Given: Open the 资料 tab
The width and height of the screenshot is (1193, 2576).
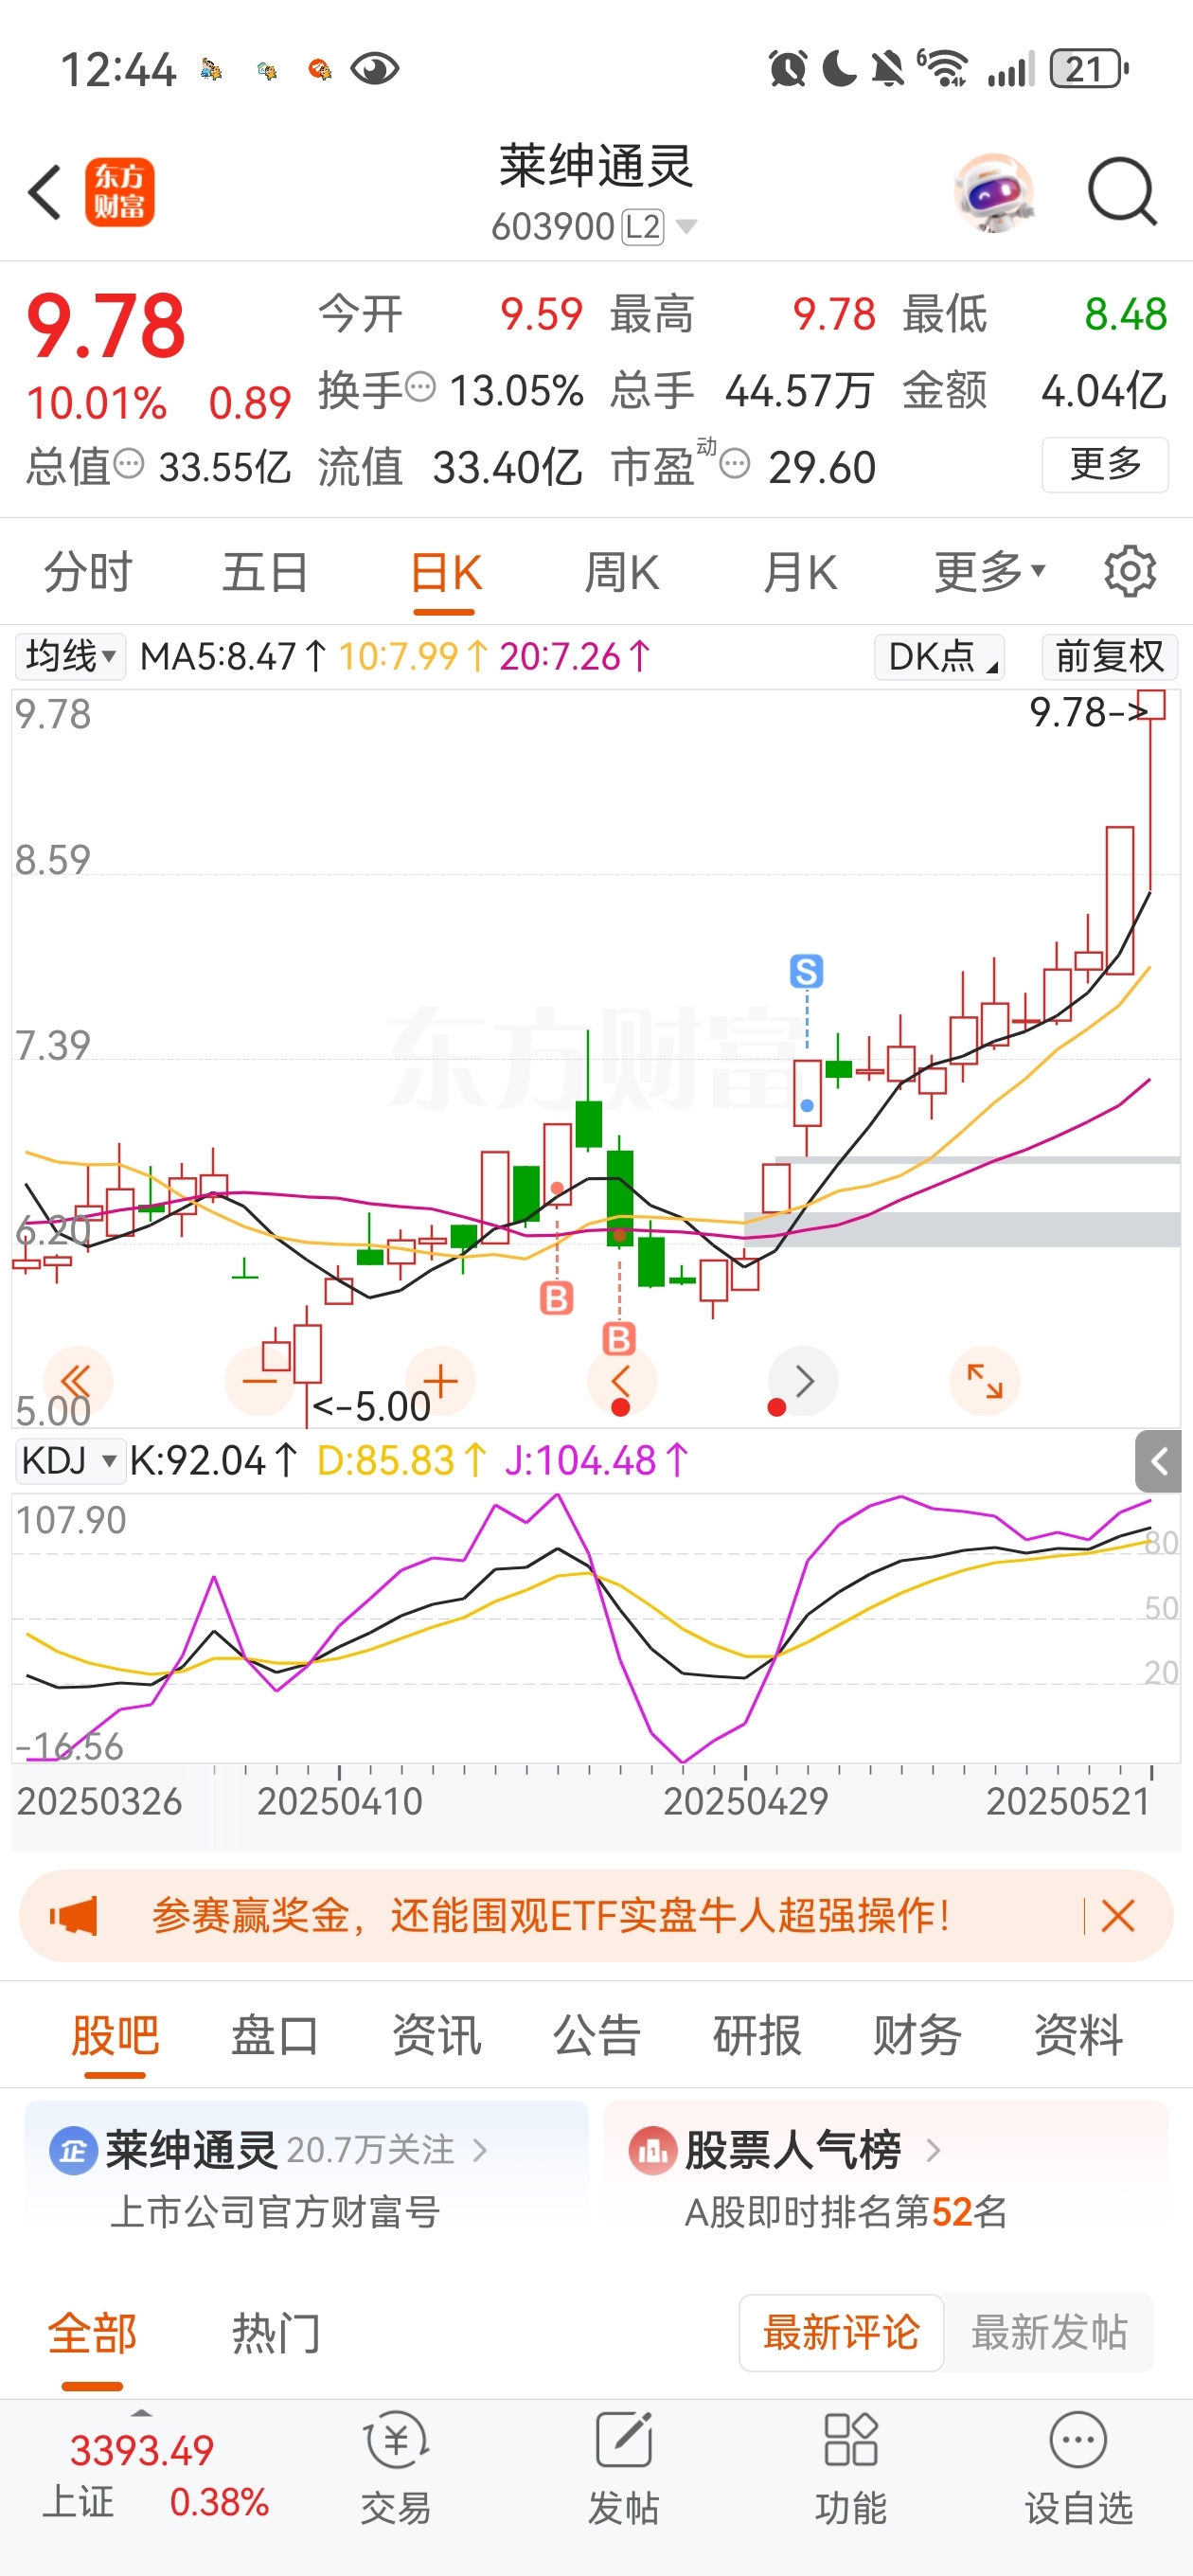Looking at the screenshot, I should click(x=1078, y=2035).
